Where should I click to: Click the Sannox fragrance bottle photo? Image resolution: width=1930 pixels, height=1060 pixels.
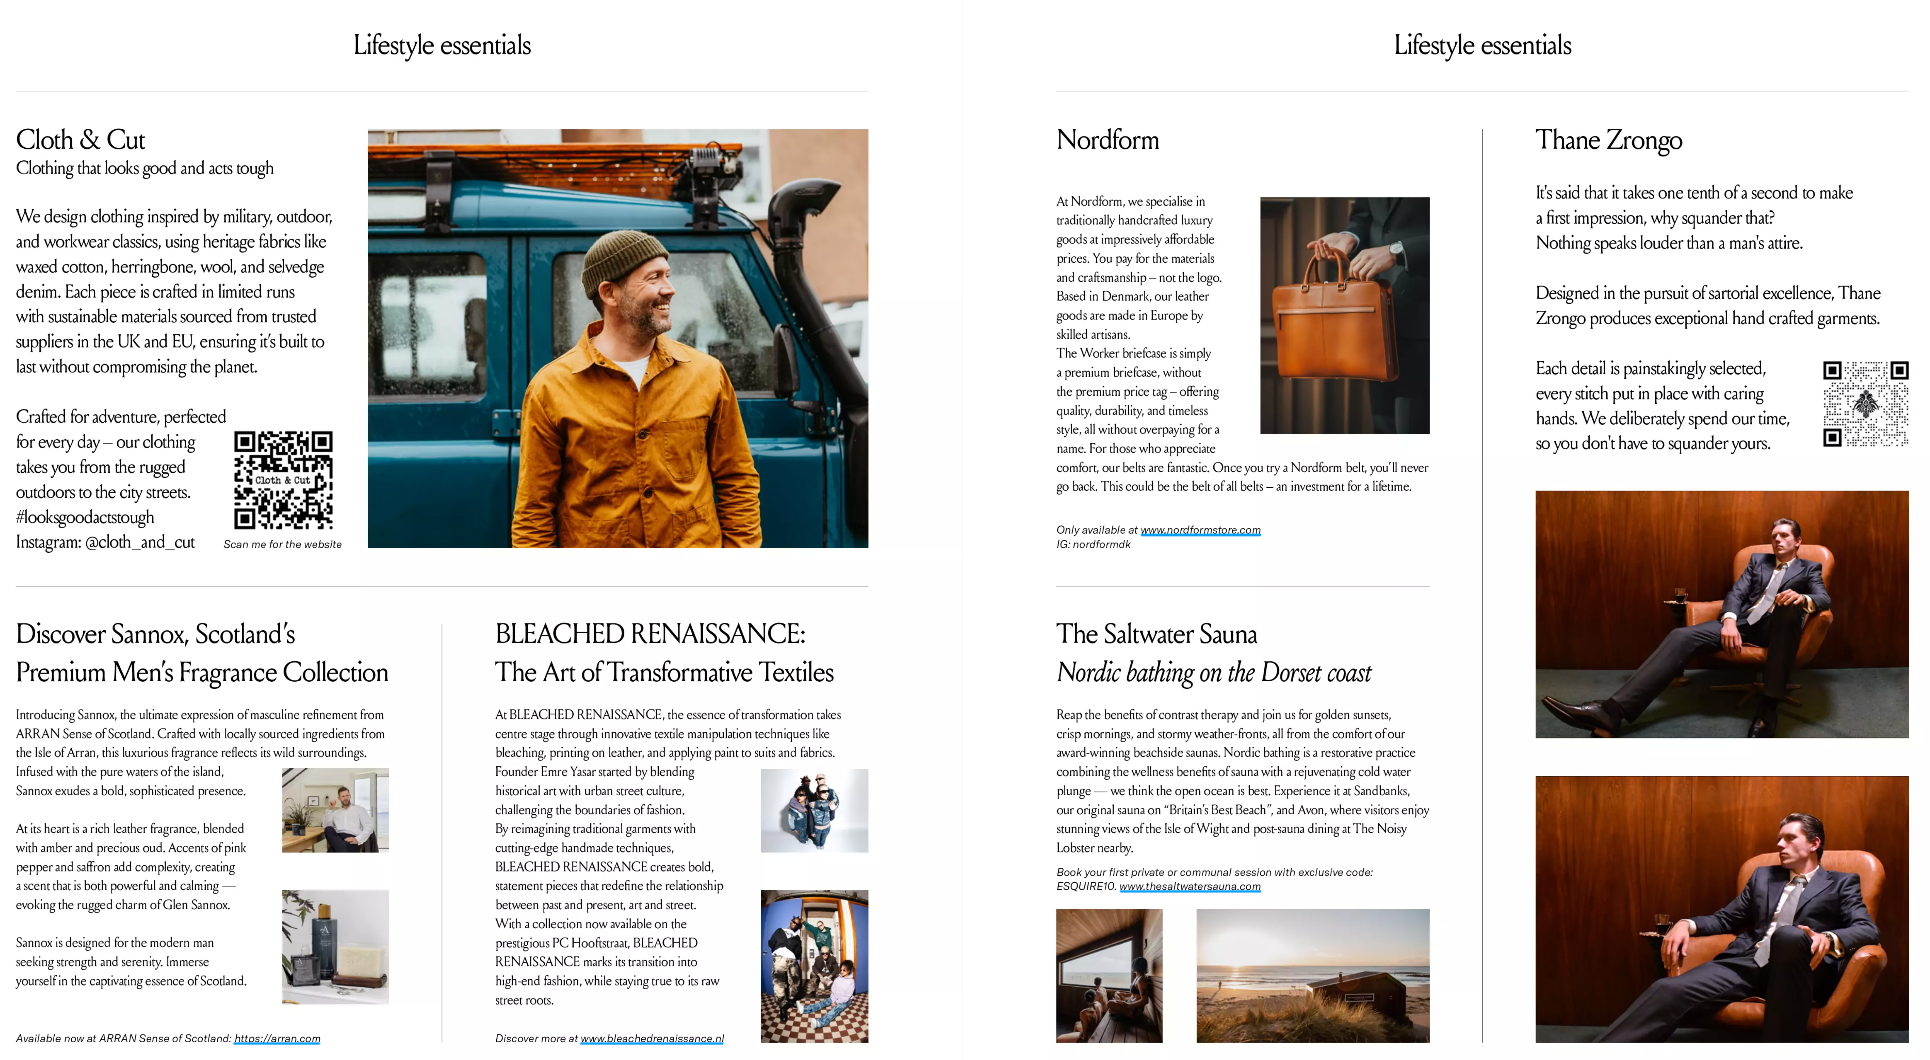335,947
